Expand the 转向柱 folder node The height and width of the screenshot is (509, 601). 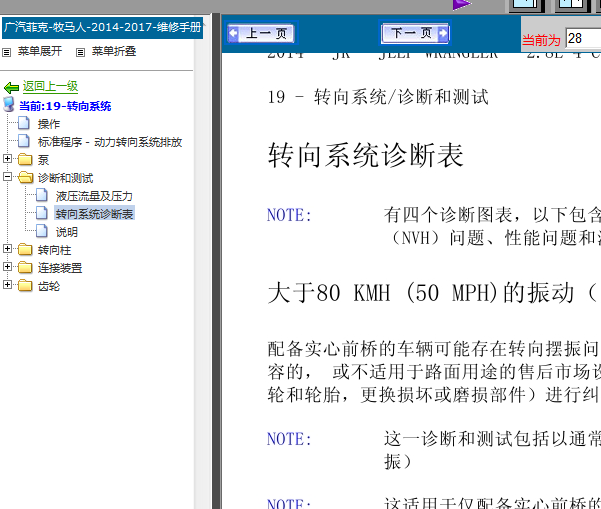pos(7,248)
